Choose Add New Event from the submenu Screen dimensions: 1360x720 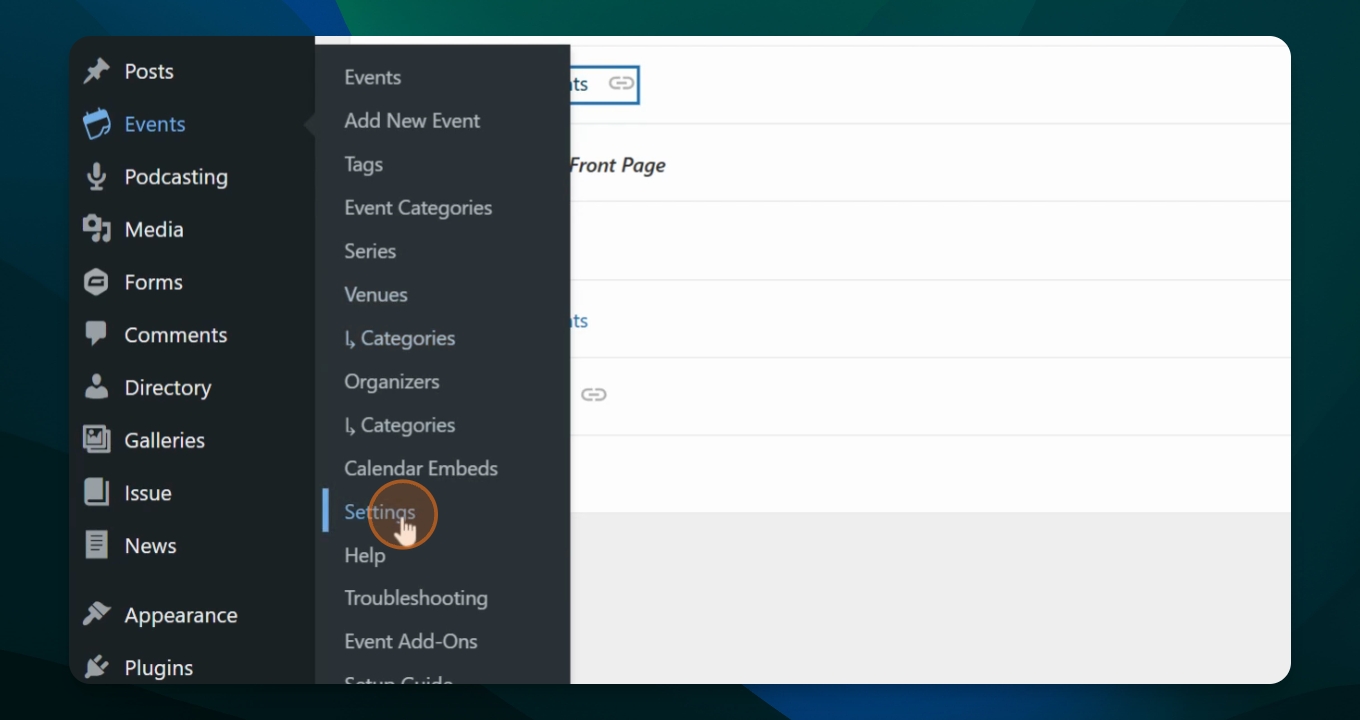412,120
